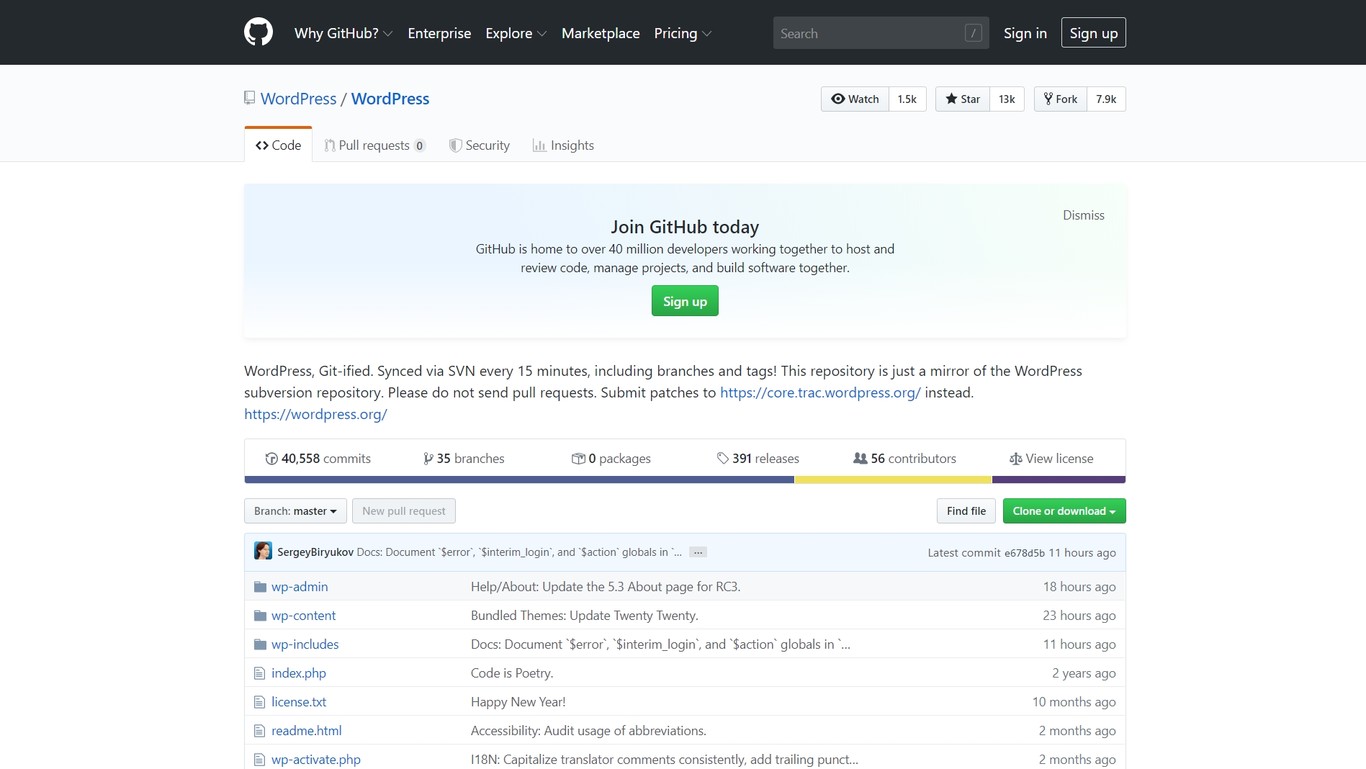Viewport: 1366px width, 769px height.
Task: Click the folder icon beside wp-content
Action: [x=259, y=615]
